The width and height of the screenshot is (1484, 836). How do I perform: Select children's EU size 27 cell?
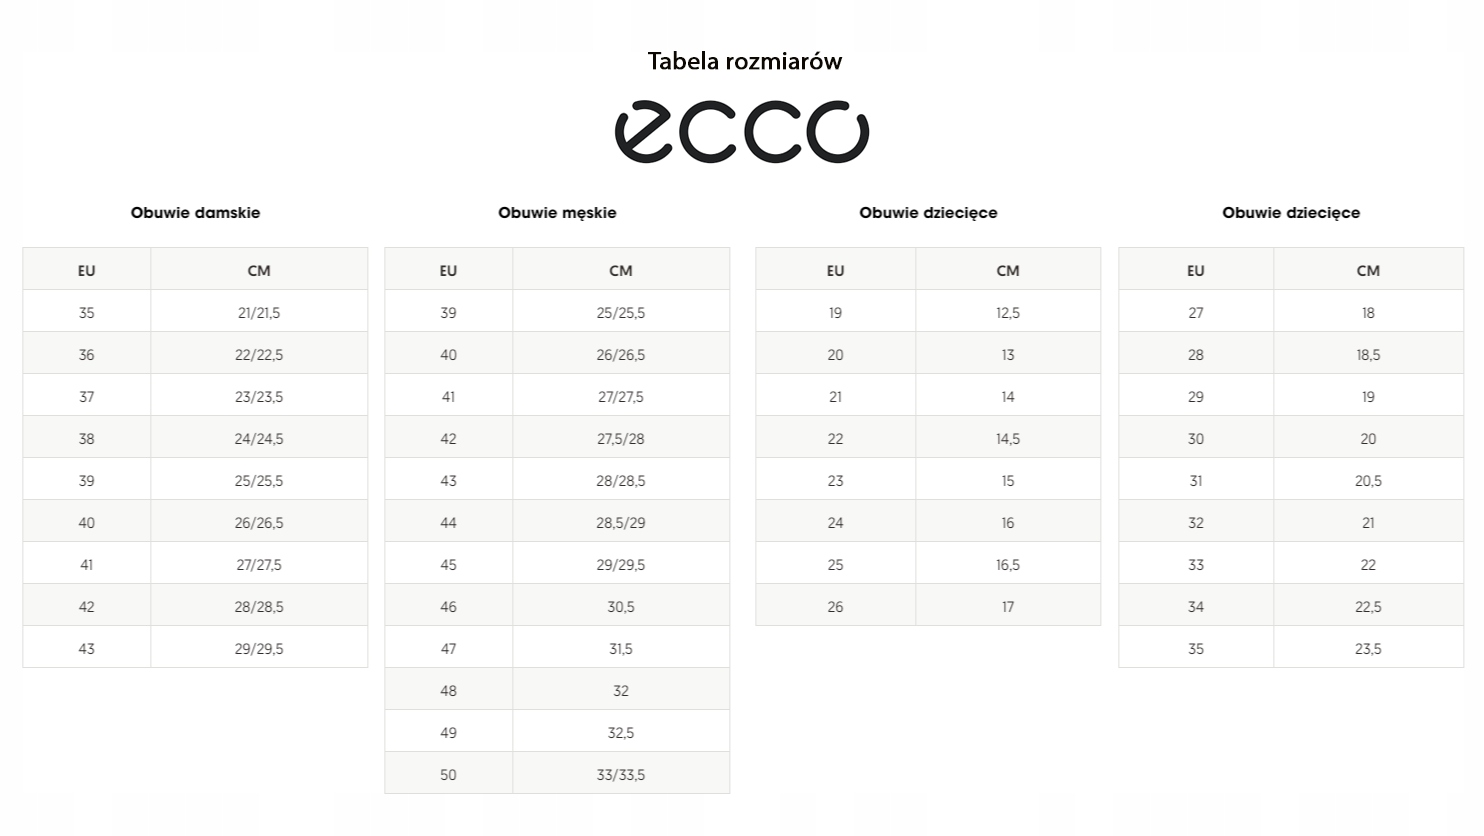[1196, 313]
